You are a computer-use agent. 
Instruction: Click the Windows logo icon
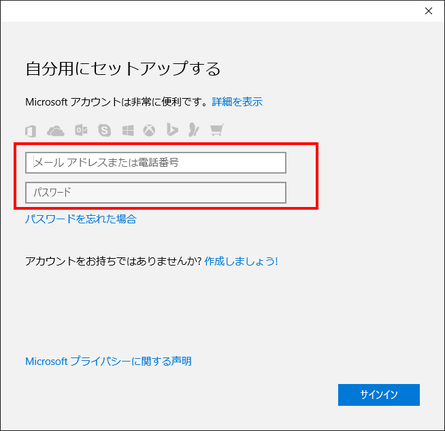(128, 130)
